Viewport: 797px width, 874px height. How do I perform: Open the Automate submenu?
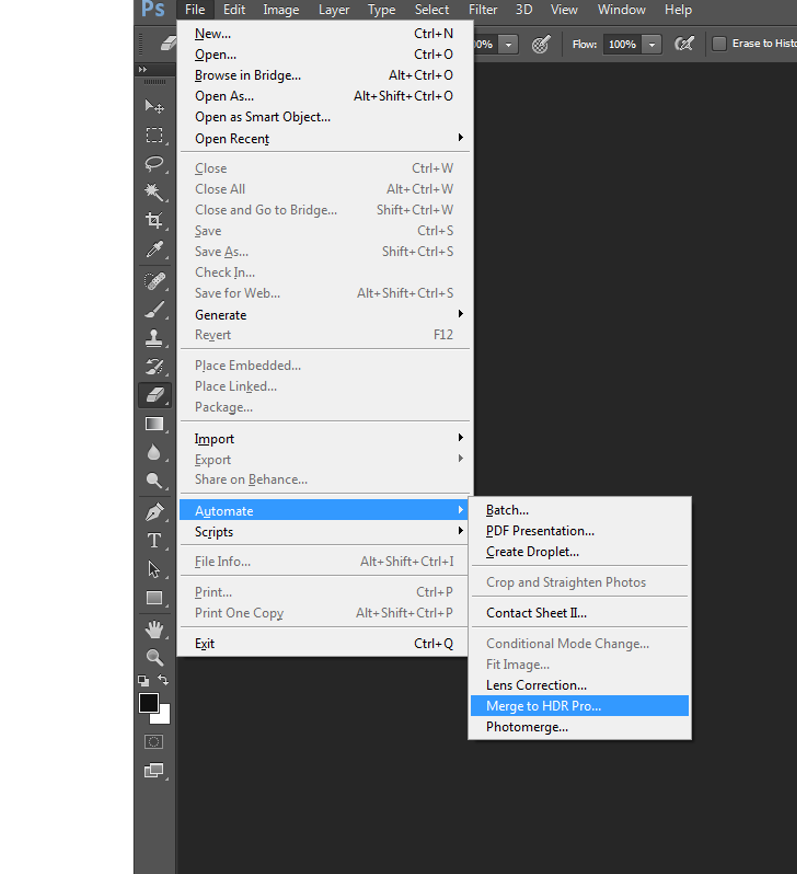324,510
